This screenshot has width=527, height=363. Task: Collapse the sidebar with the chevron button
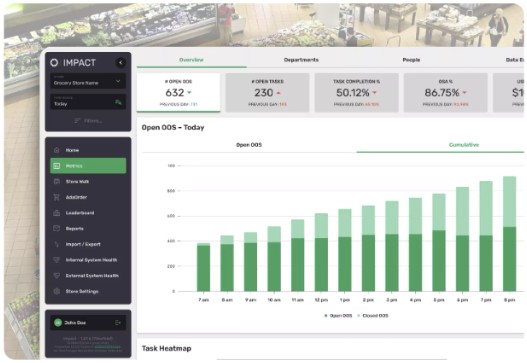(120, 63)
